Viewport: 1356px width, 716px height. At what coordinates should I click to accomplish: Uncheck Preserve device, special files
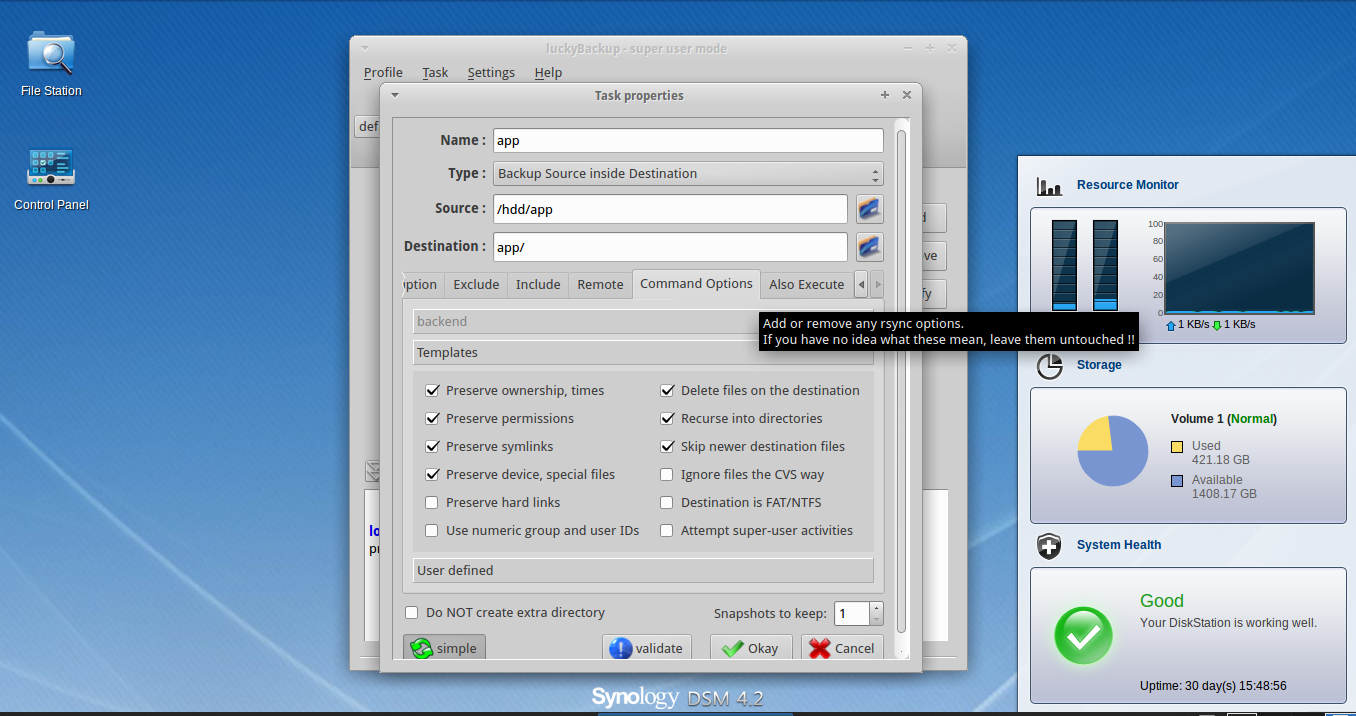pyautogui.click(x=432, y=474)
